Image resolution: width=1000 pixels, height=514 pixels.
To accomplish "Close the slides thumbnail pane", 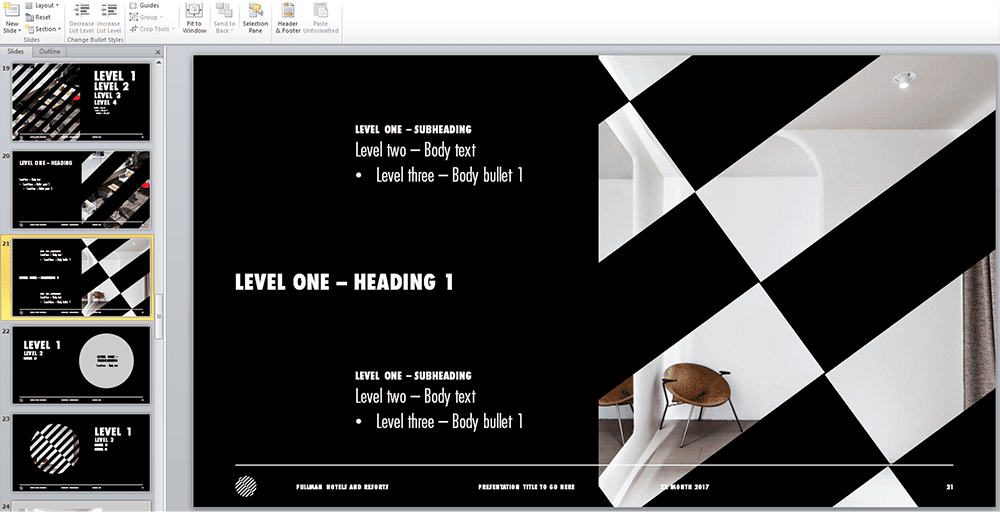I will pos(158,52).
